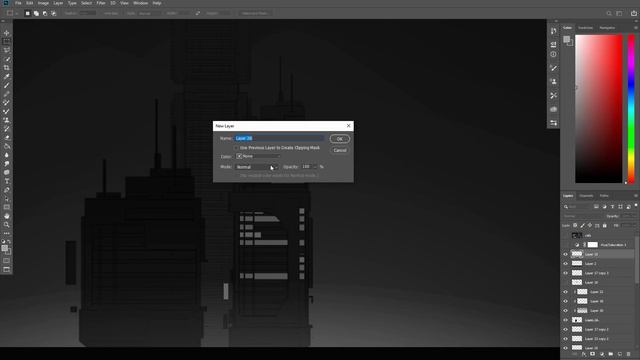This screenshot has height=360, width=640.
Task: Click the Create new layer icon
Action: [x=620, y=354]
